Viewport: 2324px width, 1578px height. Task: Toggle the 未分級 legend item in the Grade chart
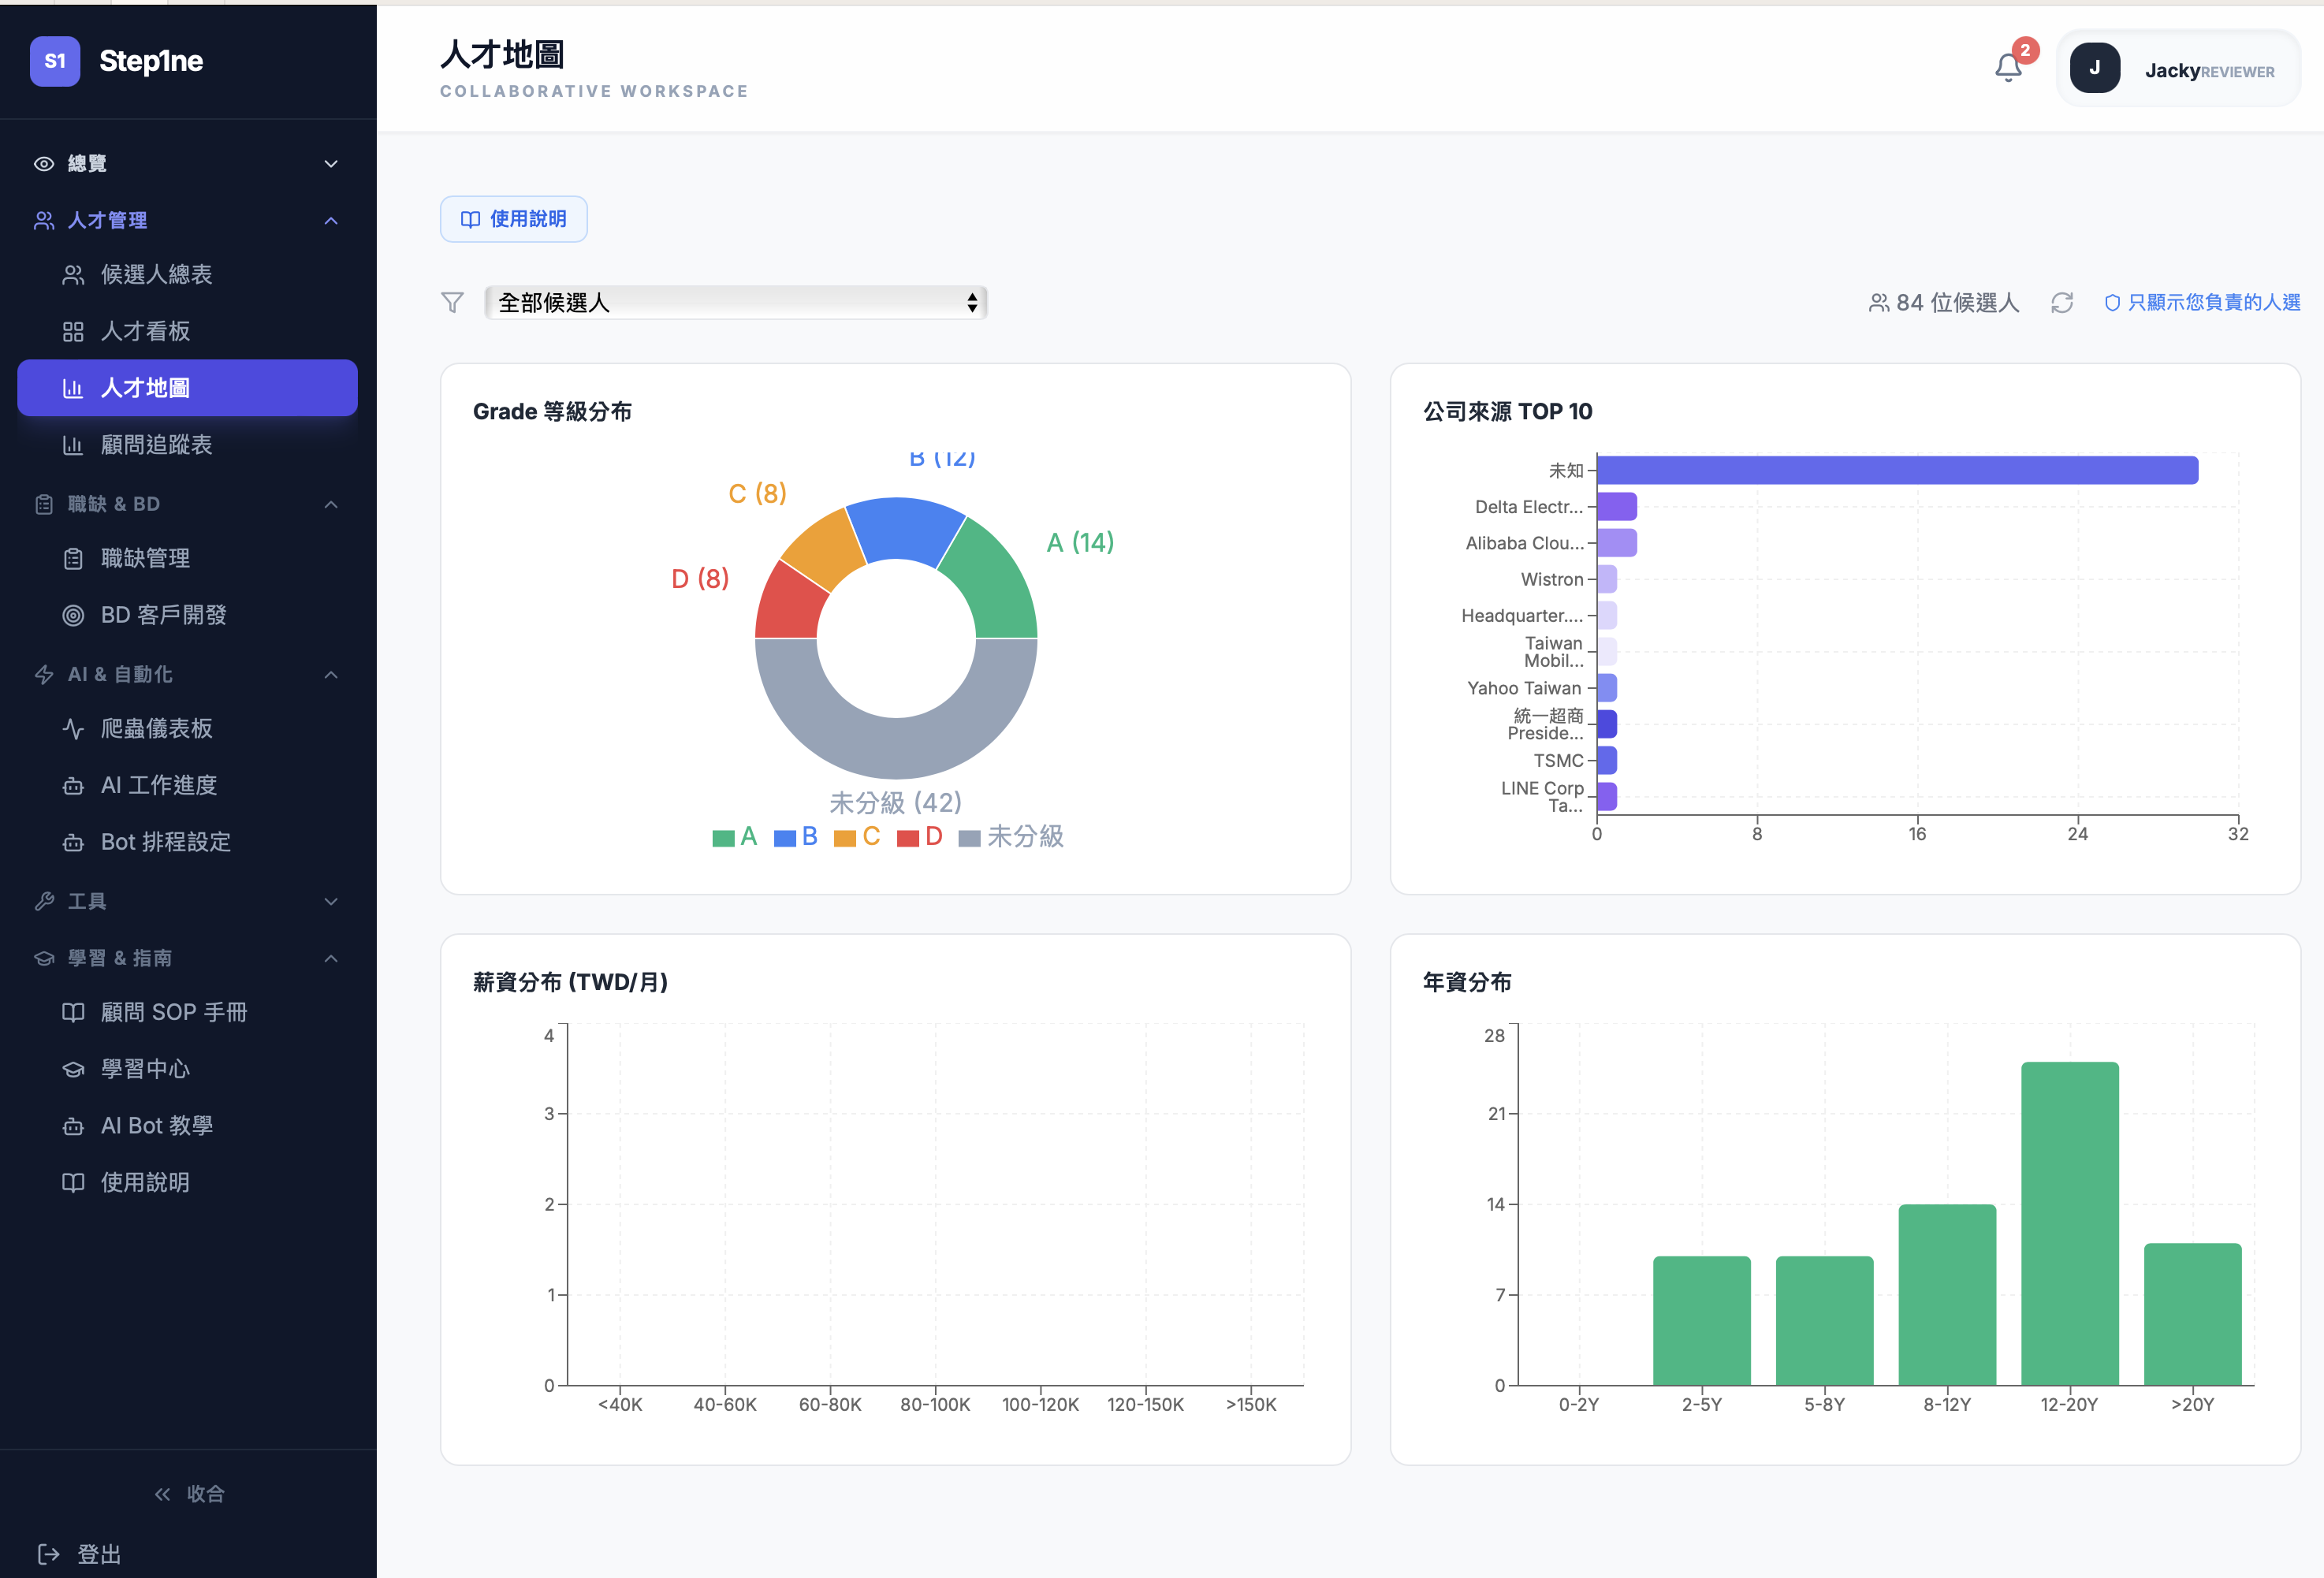pyautogui.click(x=1011, y=837)
